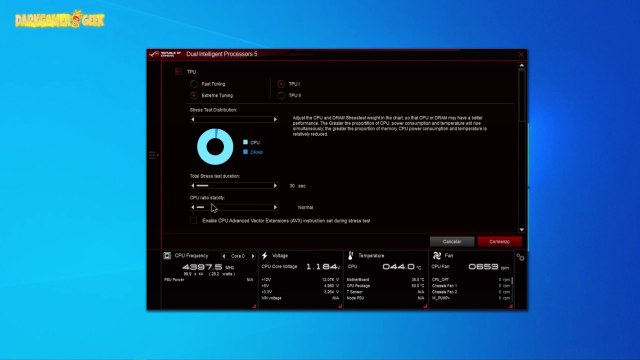Select the Fast Tuning radio option
640x360 pixels.
click(x=194, y=84)
